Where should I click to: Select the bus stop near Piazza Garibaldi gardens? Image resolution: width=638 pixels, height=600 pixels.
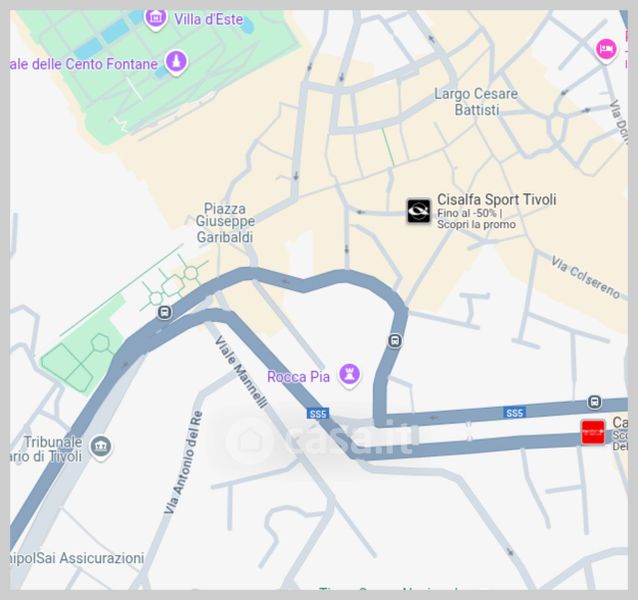(x=164, y=312)
